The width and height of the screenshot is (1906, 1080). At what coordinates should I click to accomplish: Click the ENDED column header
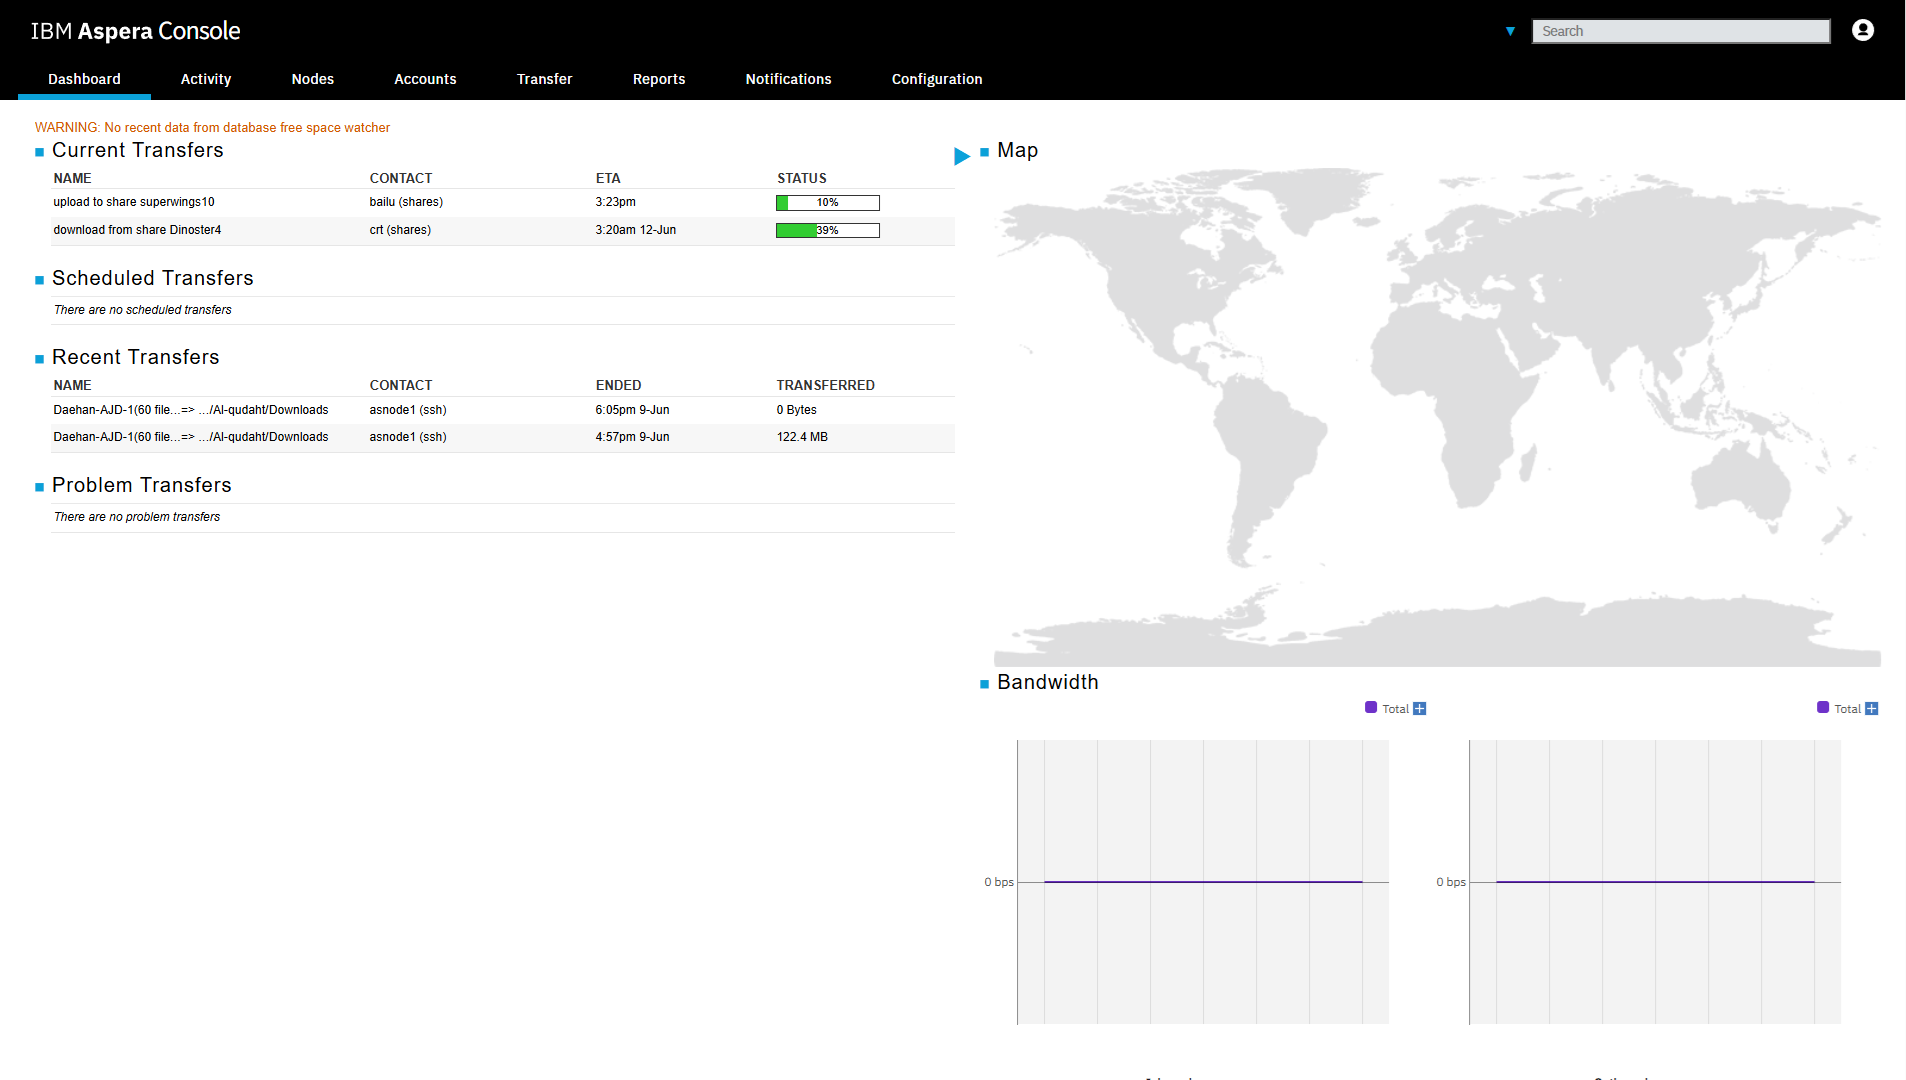coord(619,385)
